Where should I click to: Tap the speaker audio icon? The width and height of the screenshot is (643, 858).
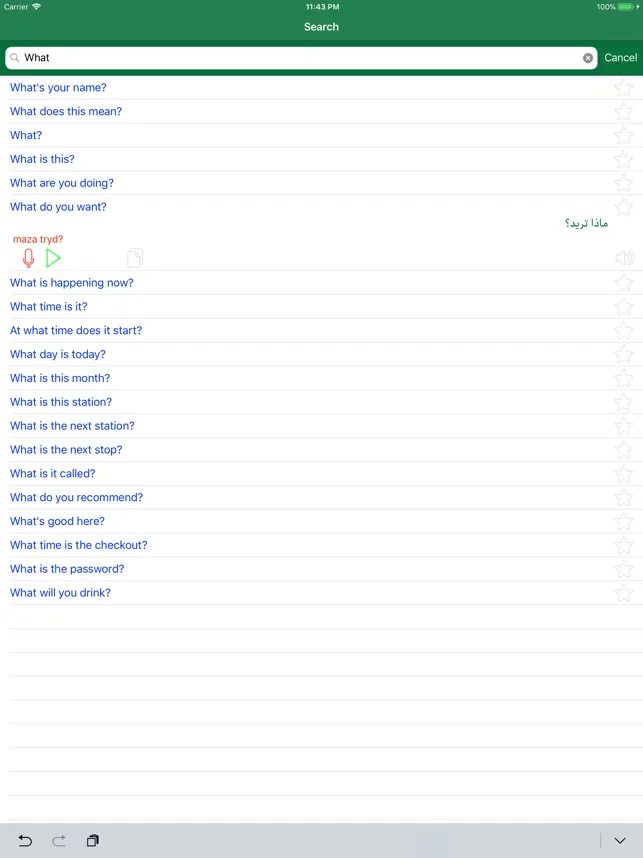pyautogui.click(x=625, y=258)
